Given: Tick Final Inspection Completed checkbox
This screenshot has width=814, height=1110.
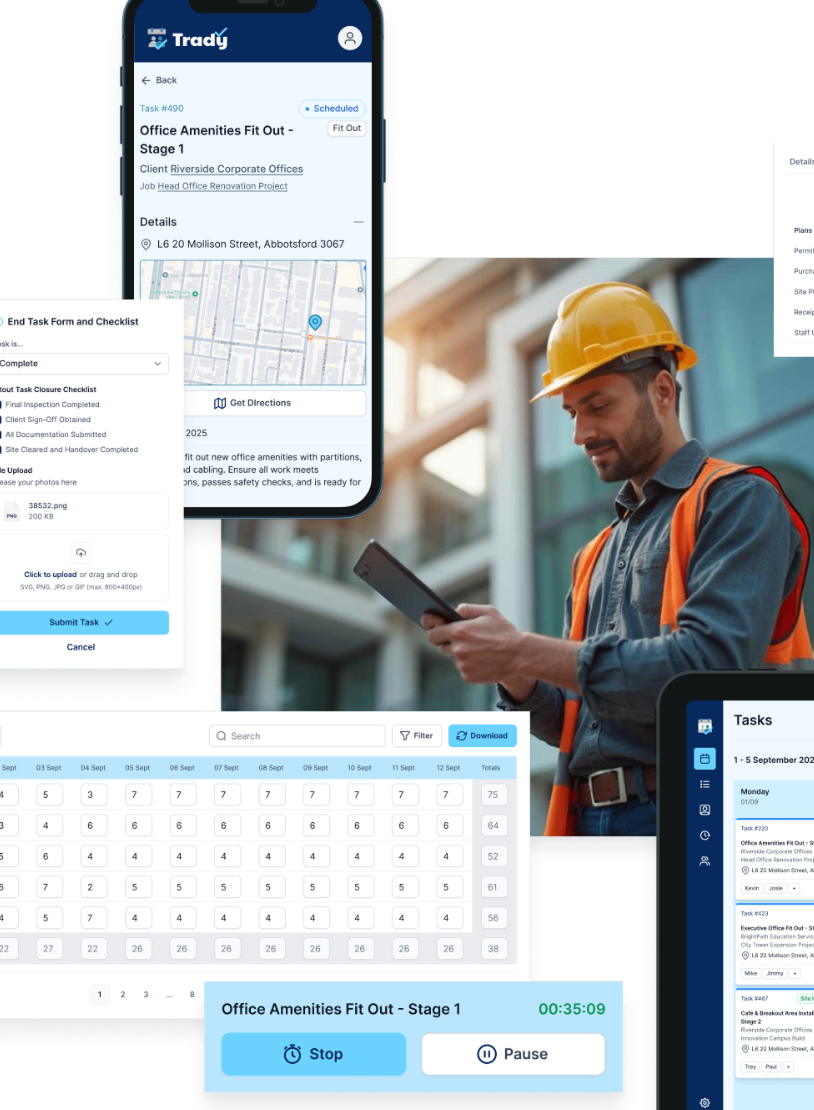Looking at the screenshot, I should click(x=1, y=405).
